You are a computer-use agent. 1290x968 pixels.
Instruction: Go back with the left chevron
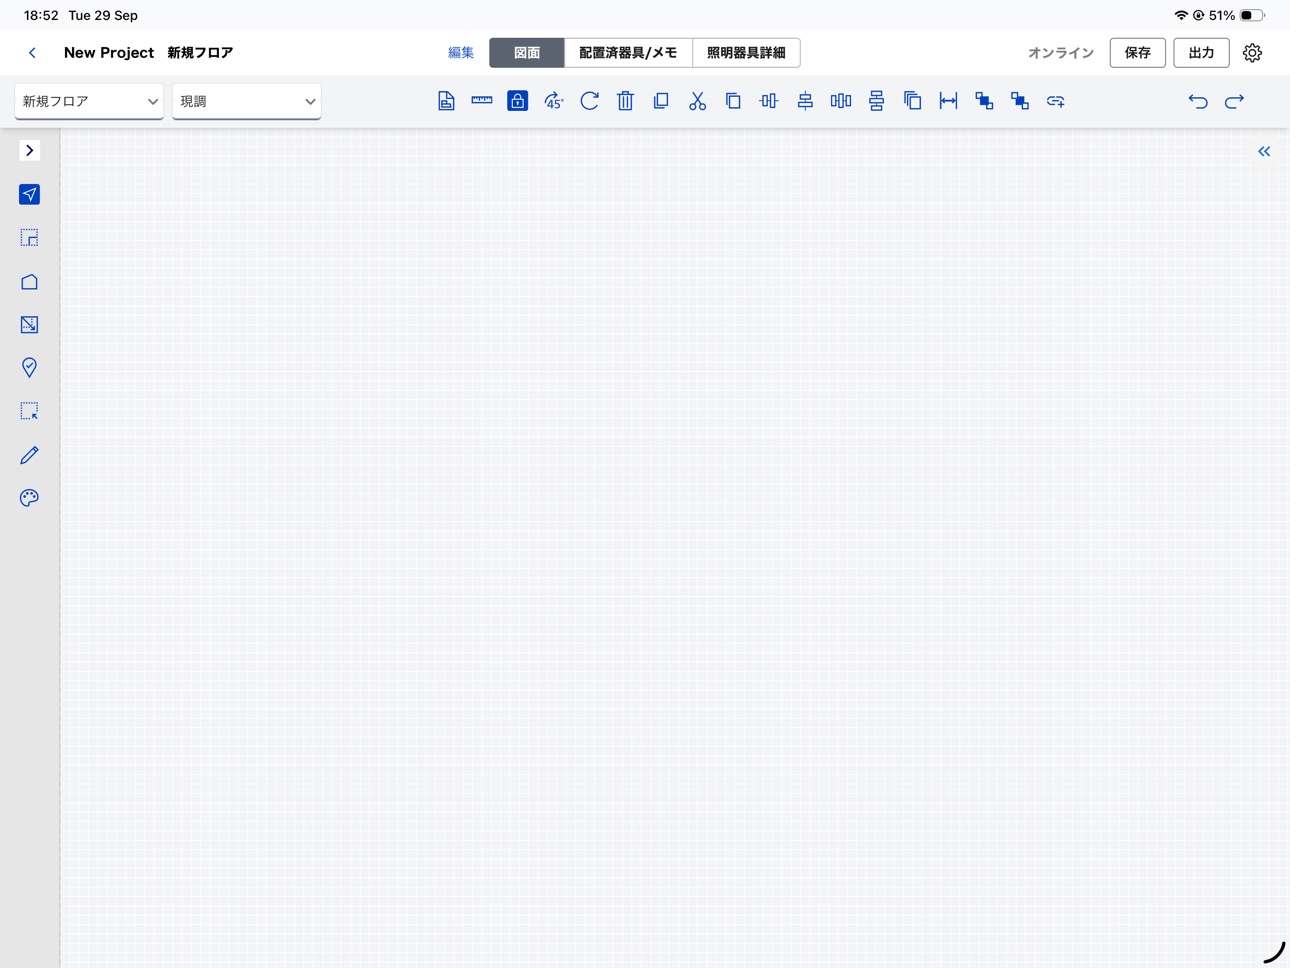(32, 53)
